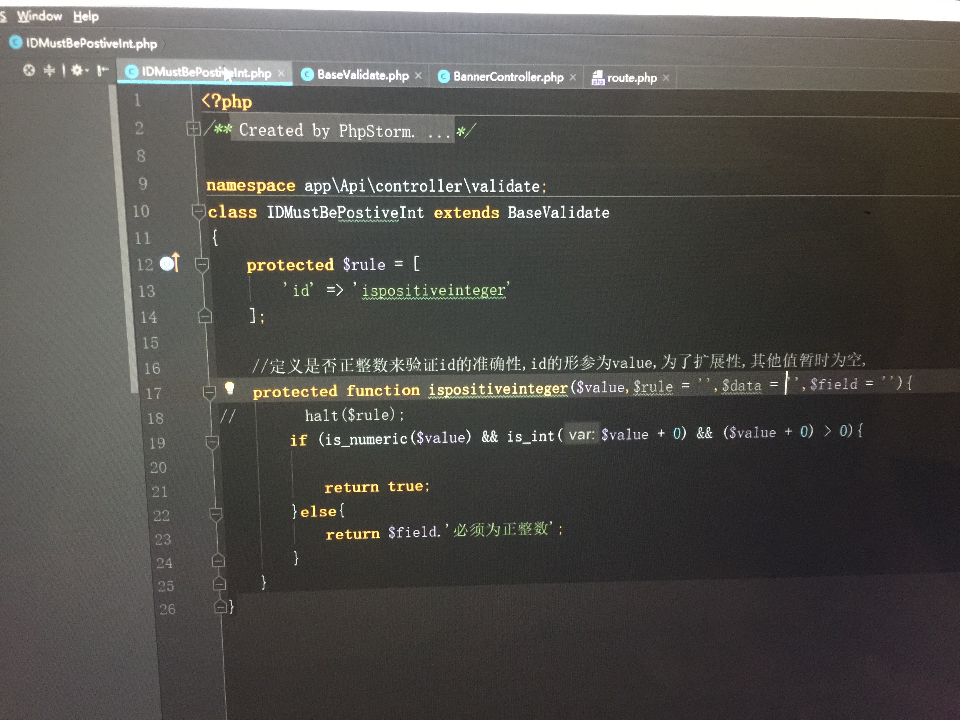Select the IDMustBePostiveInt.php breadcrumb
The image size is (960, 720).
pos(84,43)
